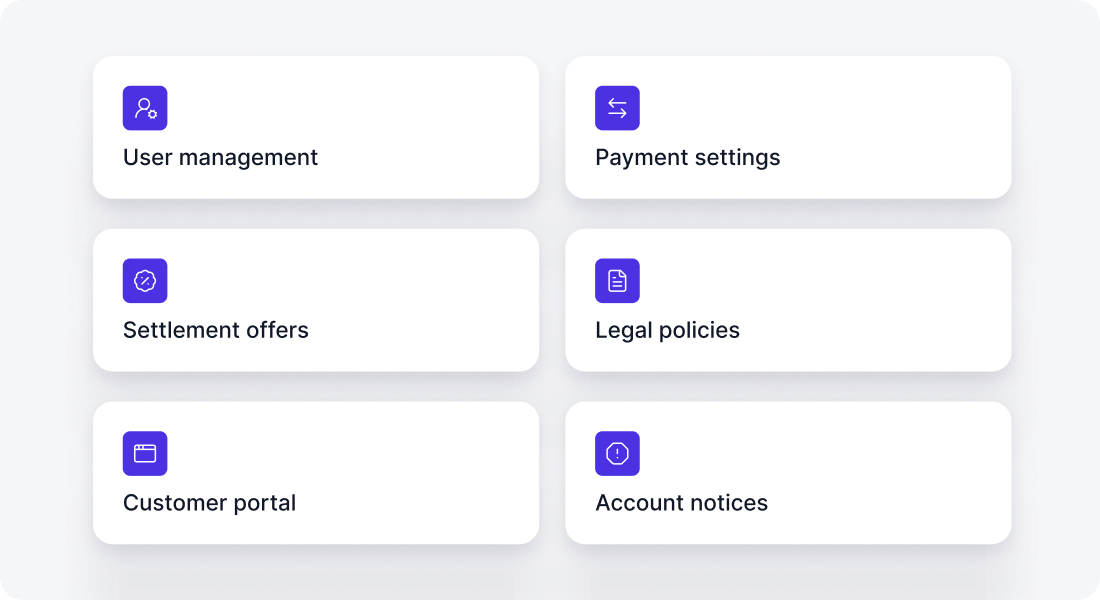The width and height of the screenshot is (1100, 600).
Task: Select the Account notices card
Action: [788, 473]
